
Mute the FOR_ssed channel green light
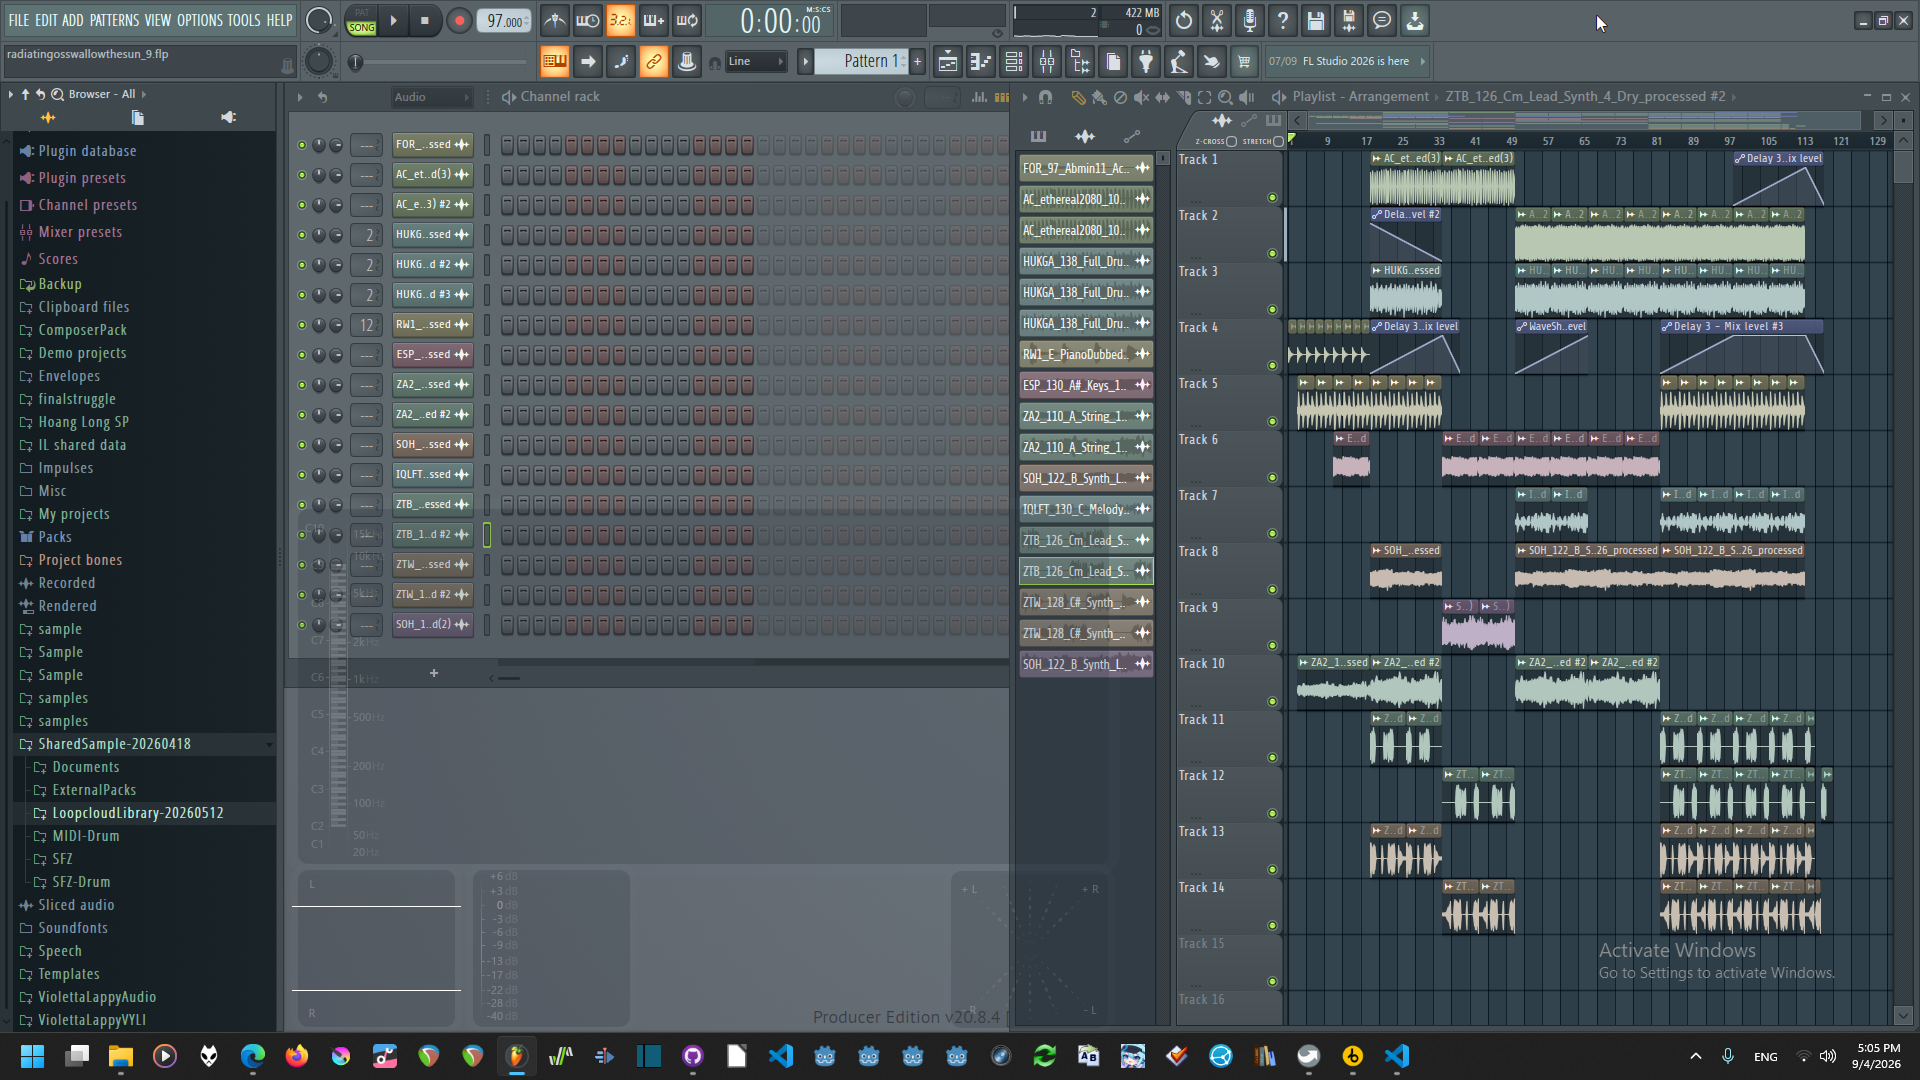coord(302,145)
